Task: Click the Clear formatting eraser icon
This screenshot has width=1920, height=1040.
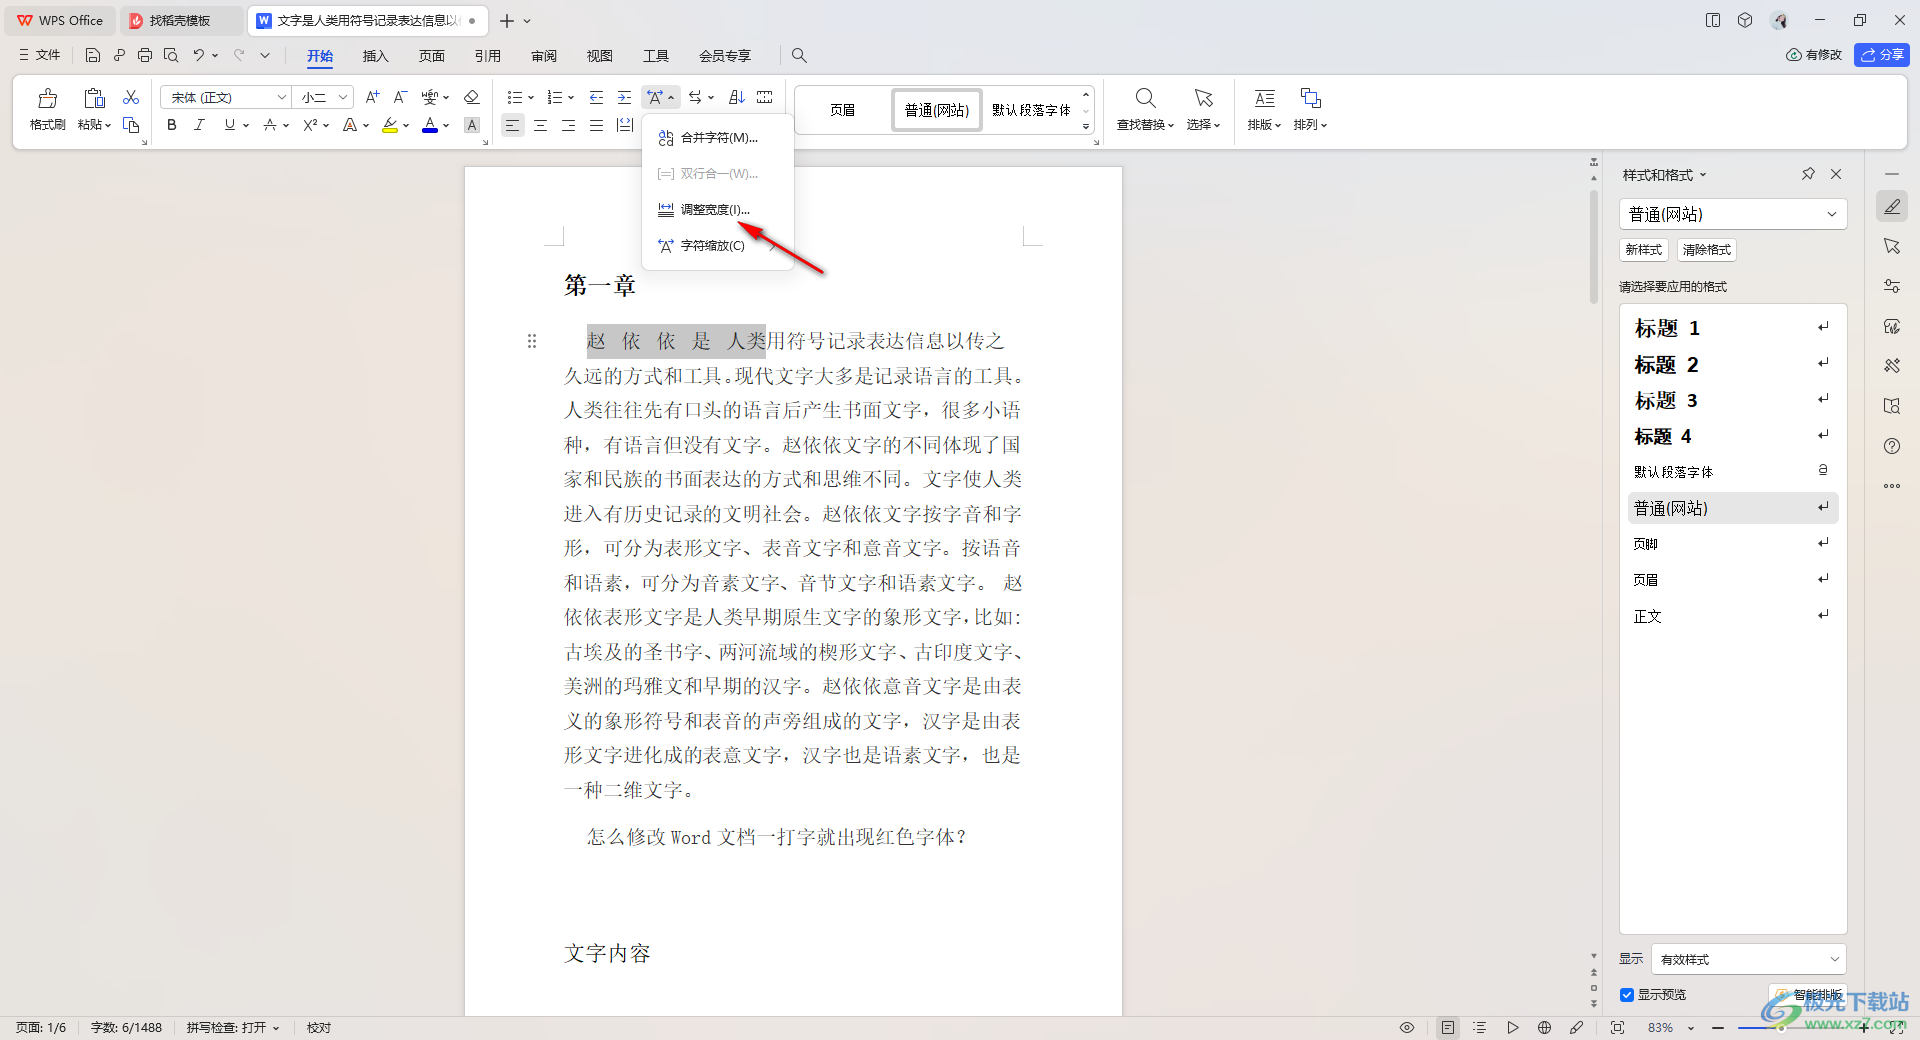Action: pyautogui.click(x=472, y=97)
